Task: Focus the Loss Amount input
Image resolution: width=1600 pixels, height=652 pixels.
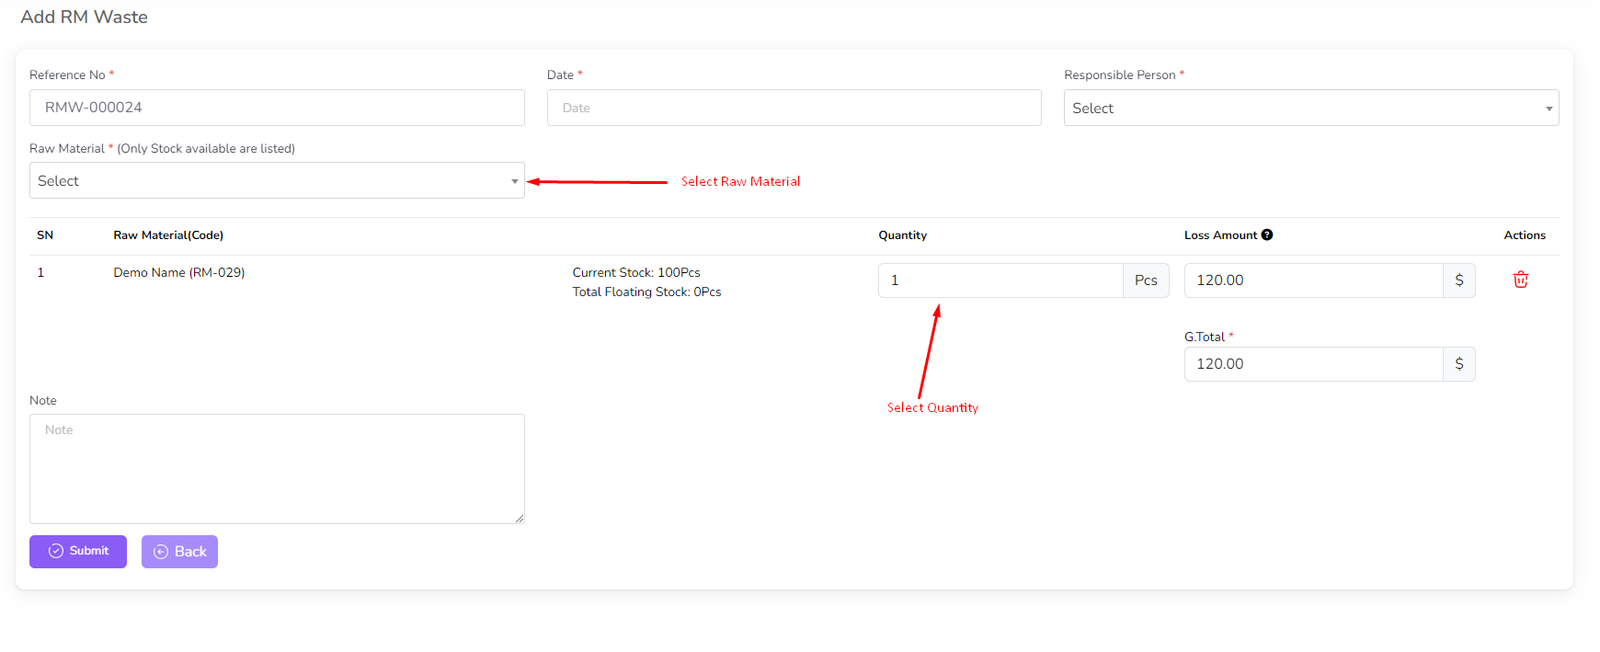Action: tap(1312, 281)
